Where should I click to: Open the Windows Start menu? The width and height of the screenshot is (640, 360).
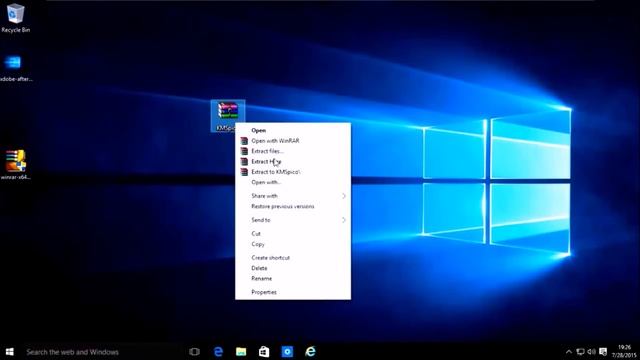(10, 351)
